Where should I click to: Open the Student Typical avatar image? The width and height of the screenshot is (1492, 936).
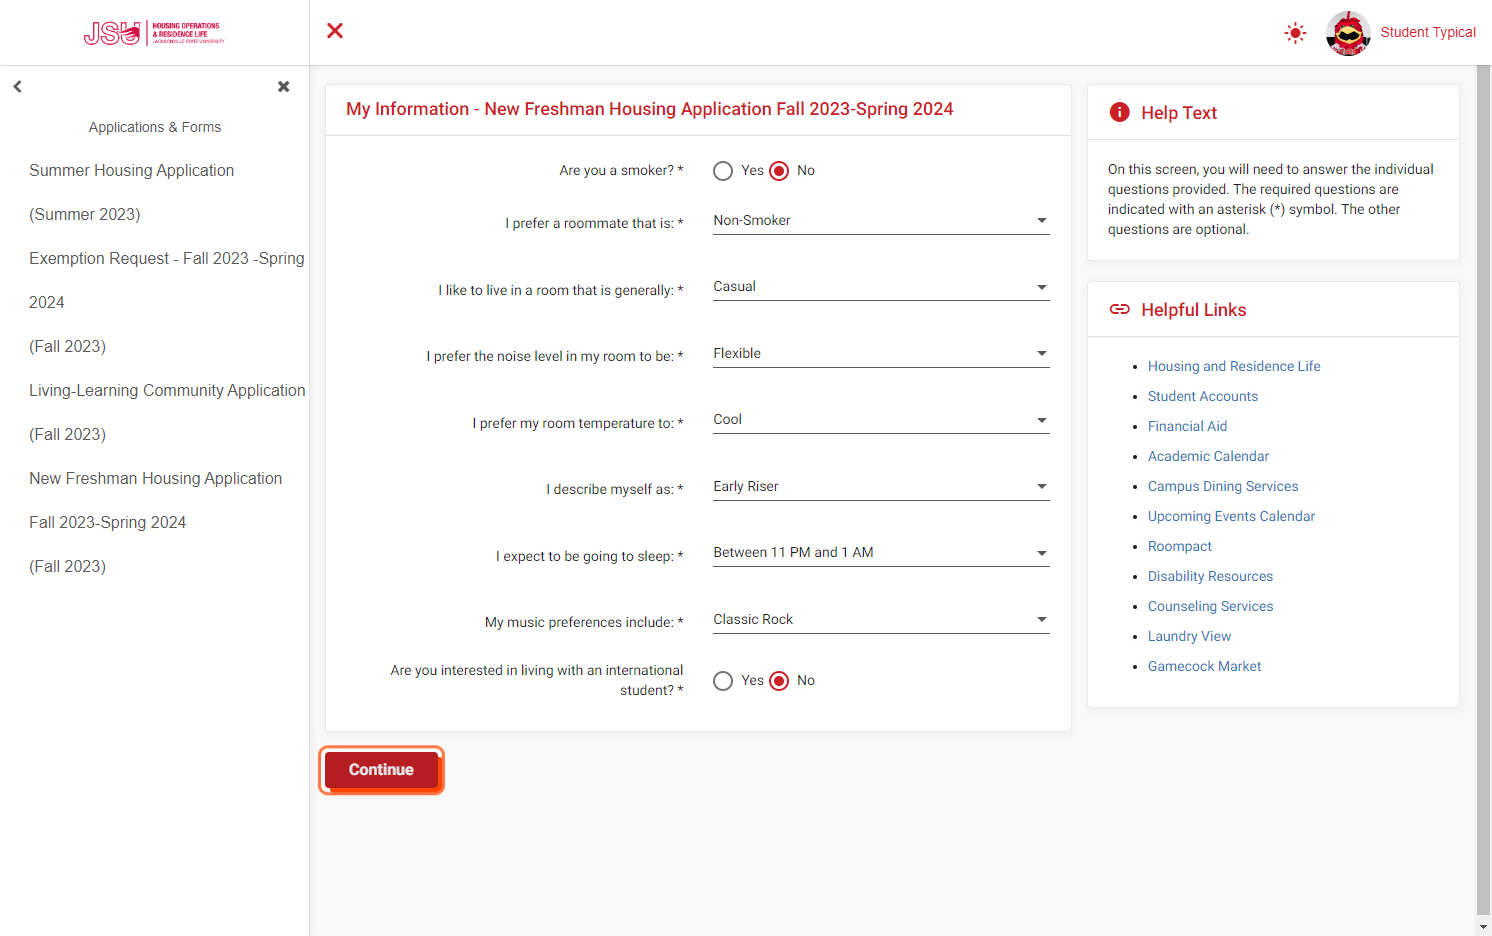[1348, 33]
